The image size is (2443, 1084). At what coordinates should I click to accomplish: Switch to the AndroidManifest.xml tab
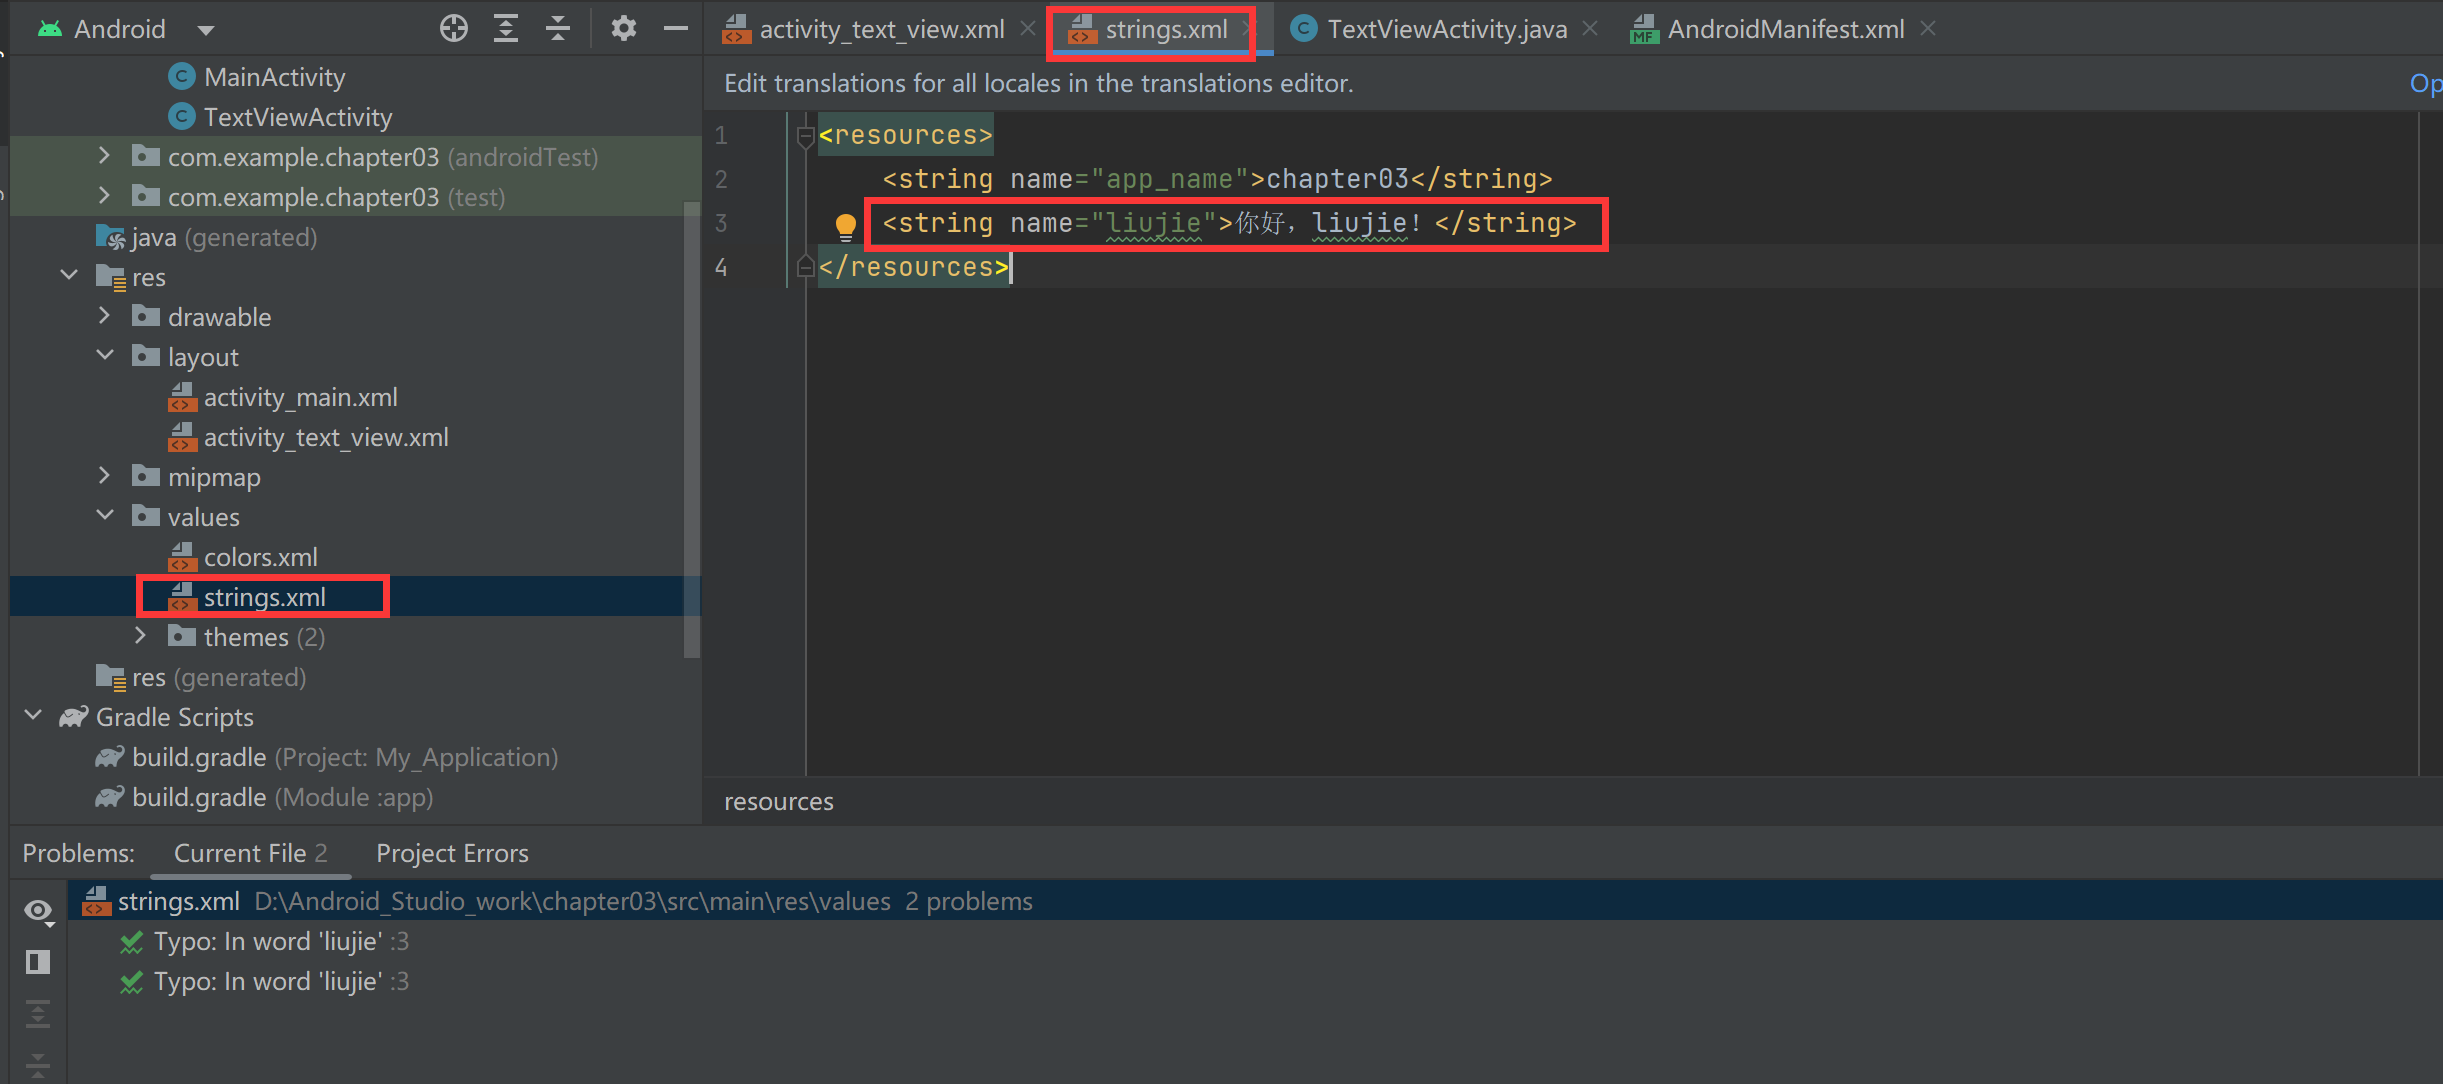[1785, 30]
